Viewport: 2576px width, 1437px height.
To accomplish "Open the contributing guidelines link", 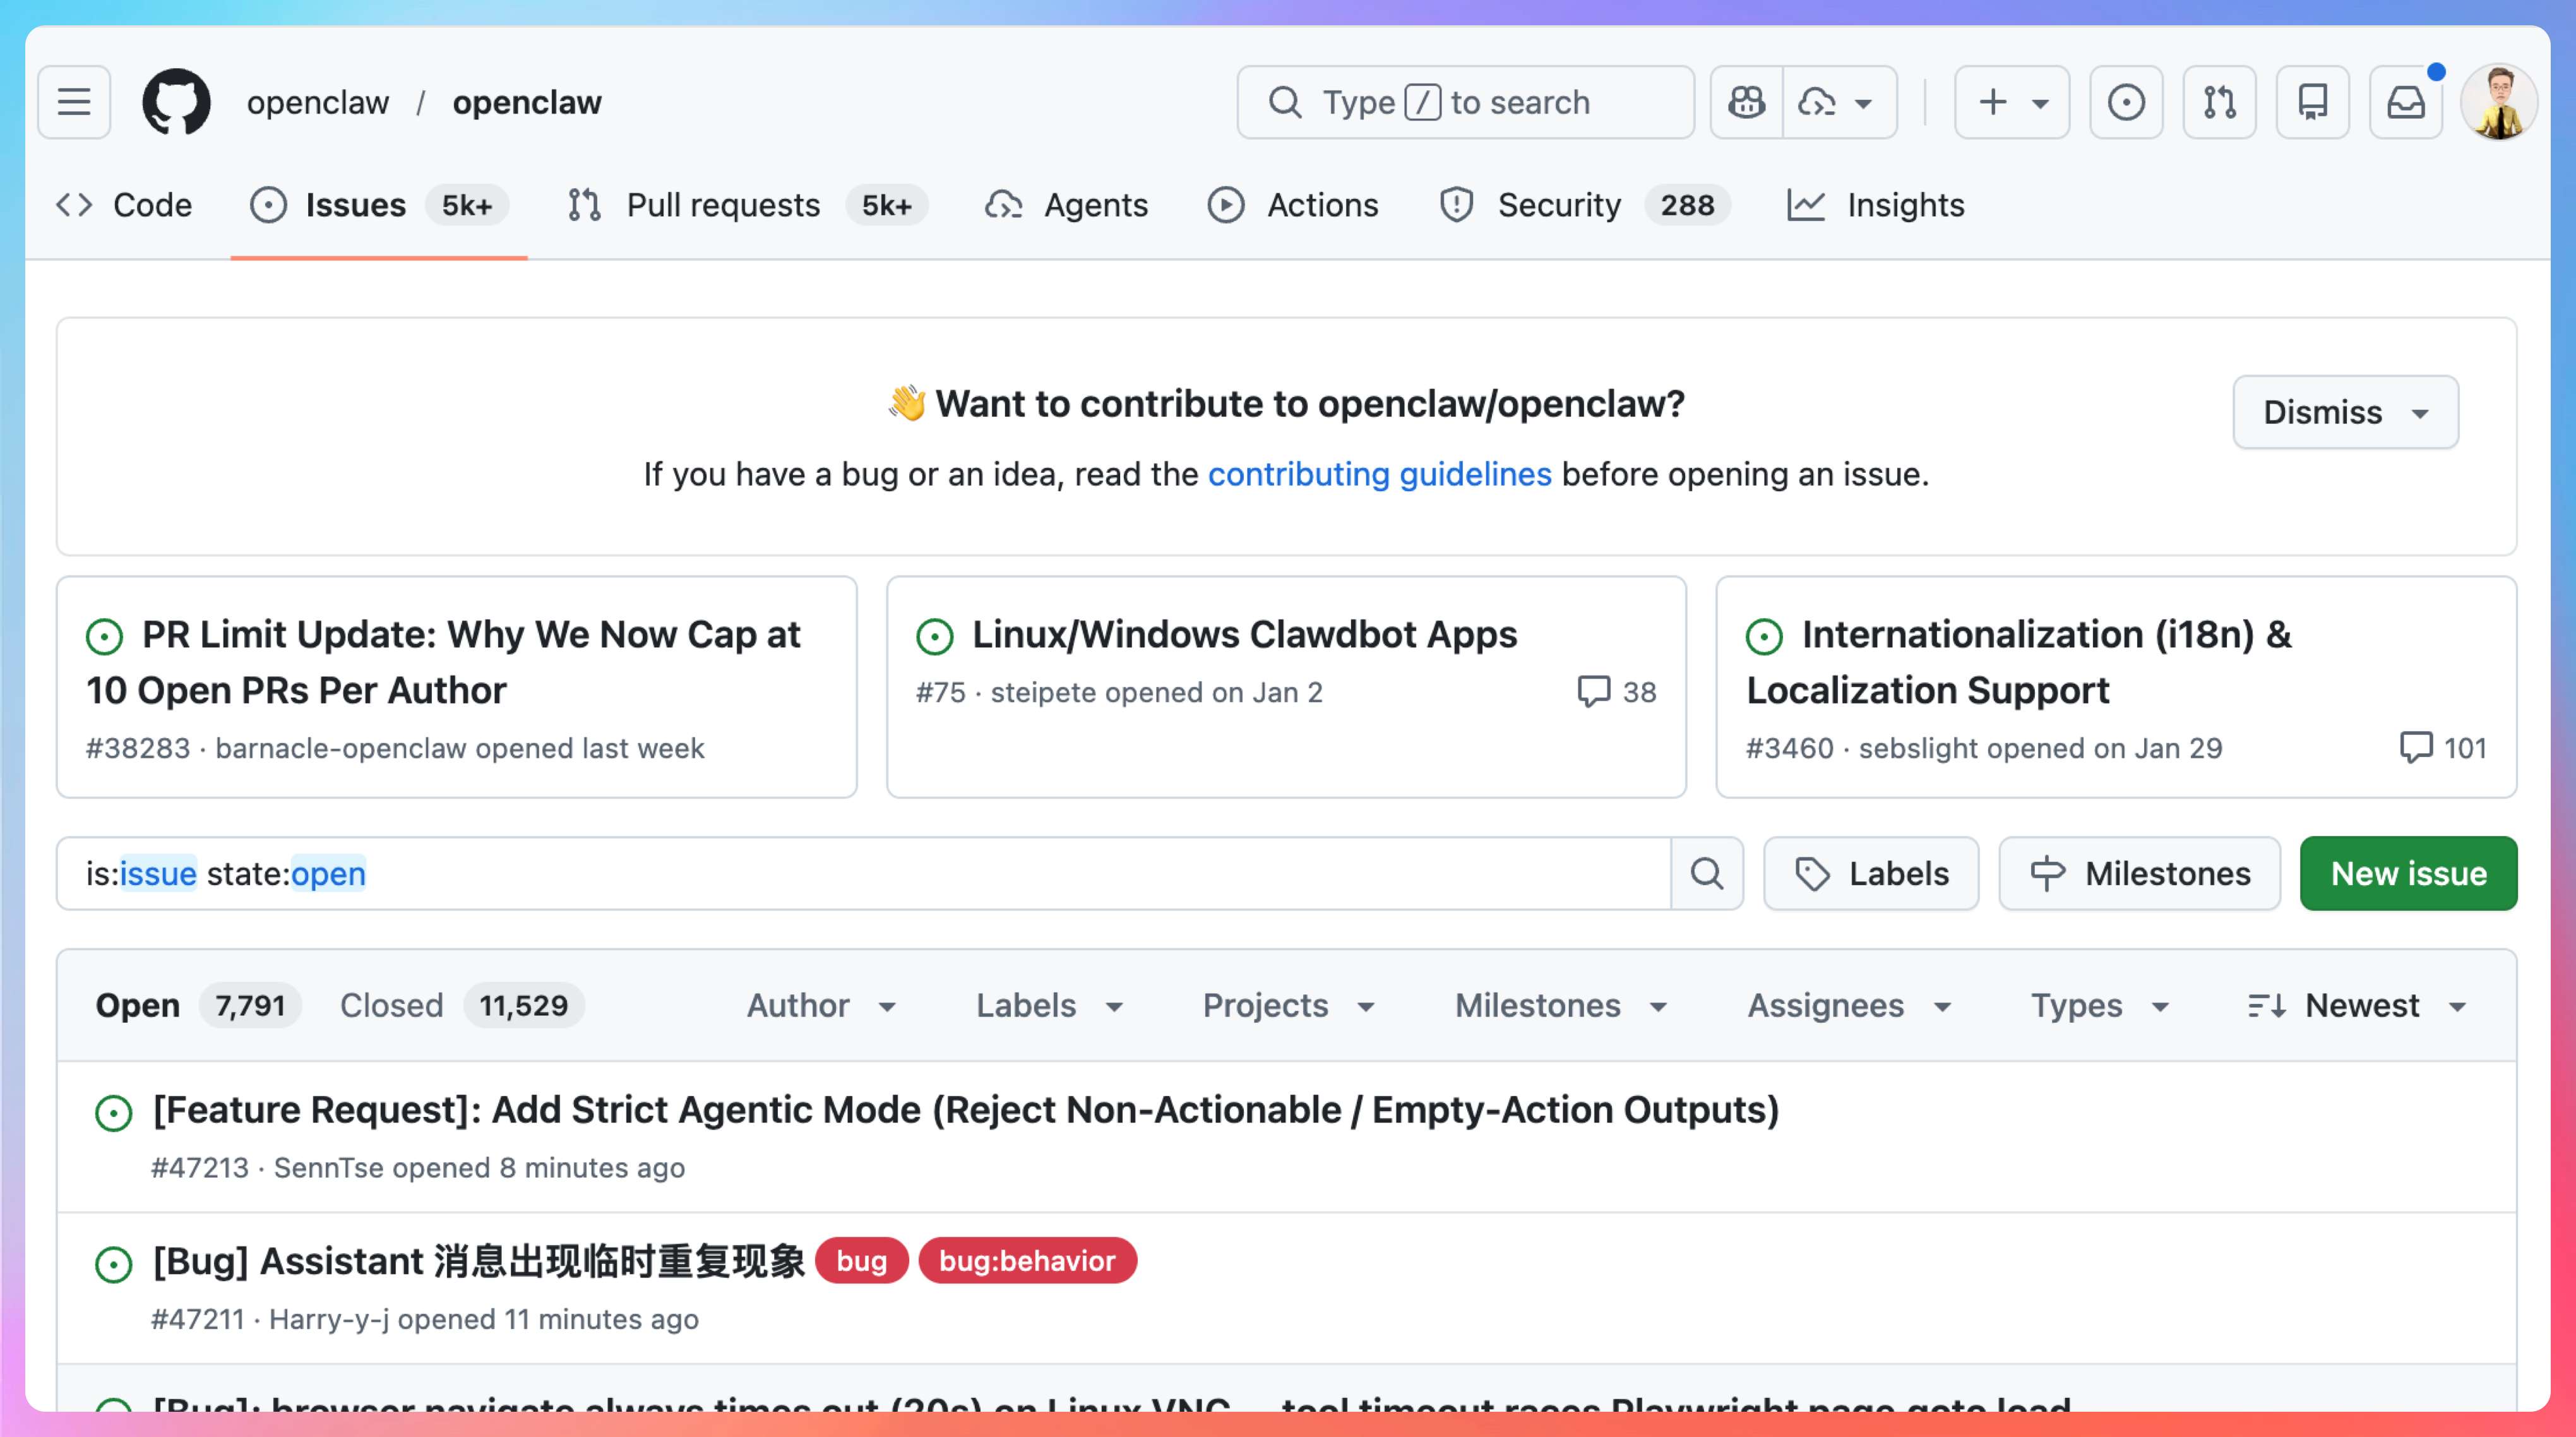I will click(x=1379, y=474).
